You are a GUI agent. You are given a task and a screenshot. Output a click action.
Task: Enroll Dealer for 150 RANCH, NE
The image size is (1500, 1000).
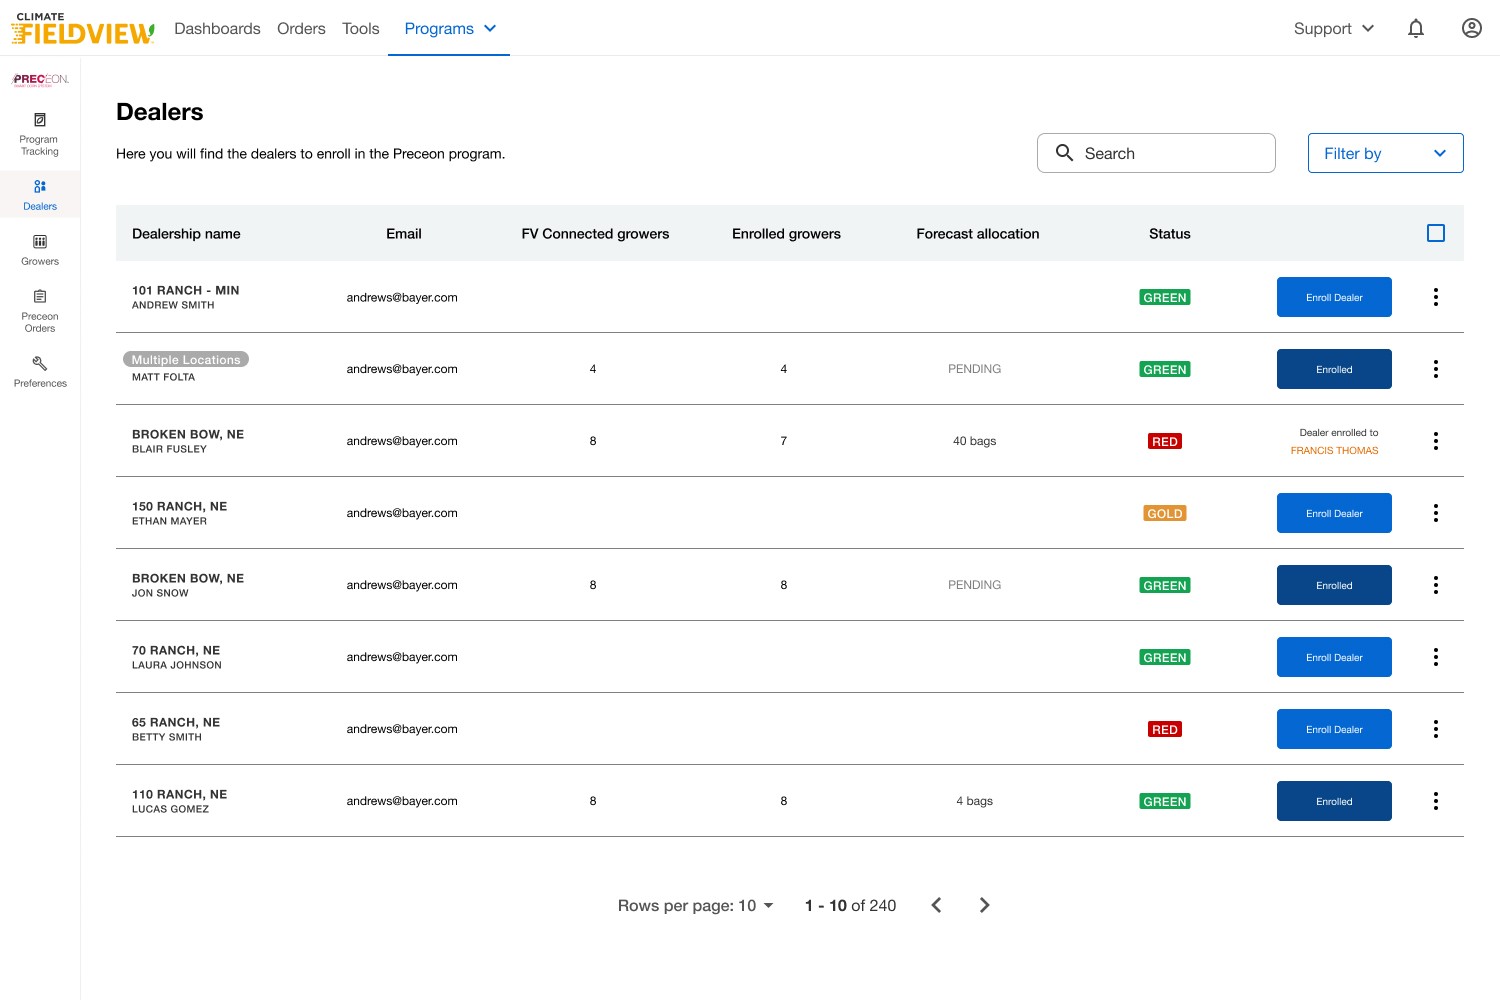click(x=1334, y=513)
